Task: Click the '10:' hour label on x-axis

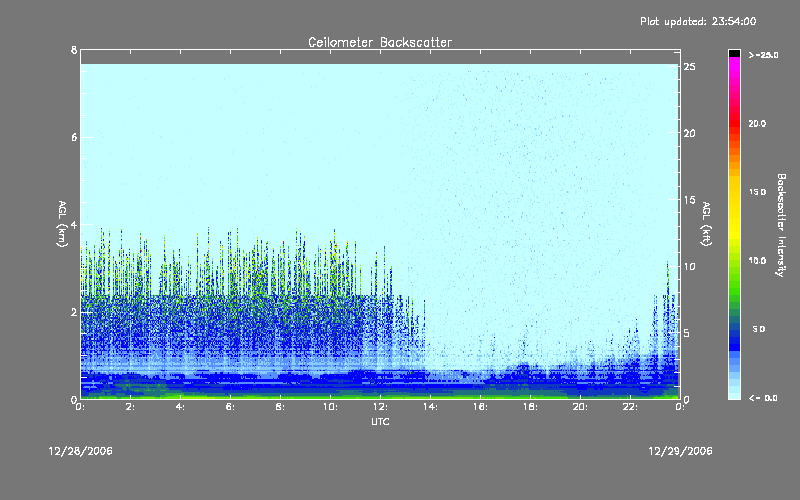Action: 330,407
